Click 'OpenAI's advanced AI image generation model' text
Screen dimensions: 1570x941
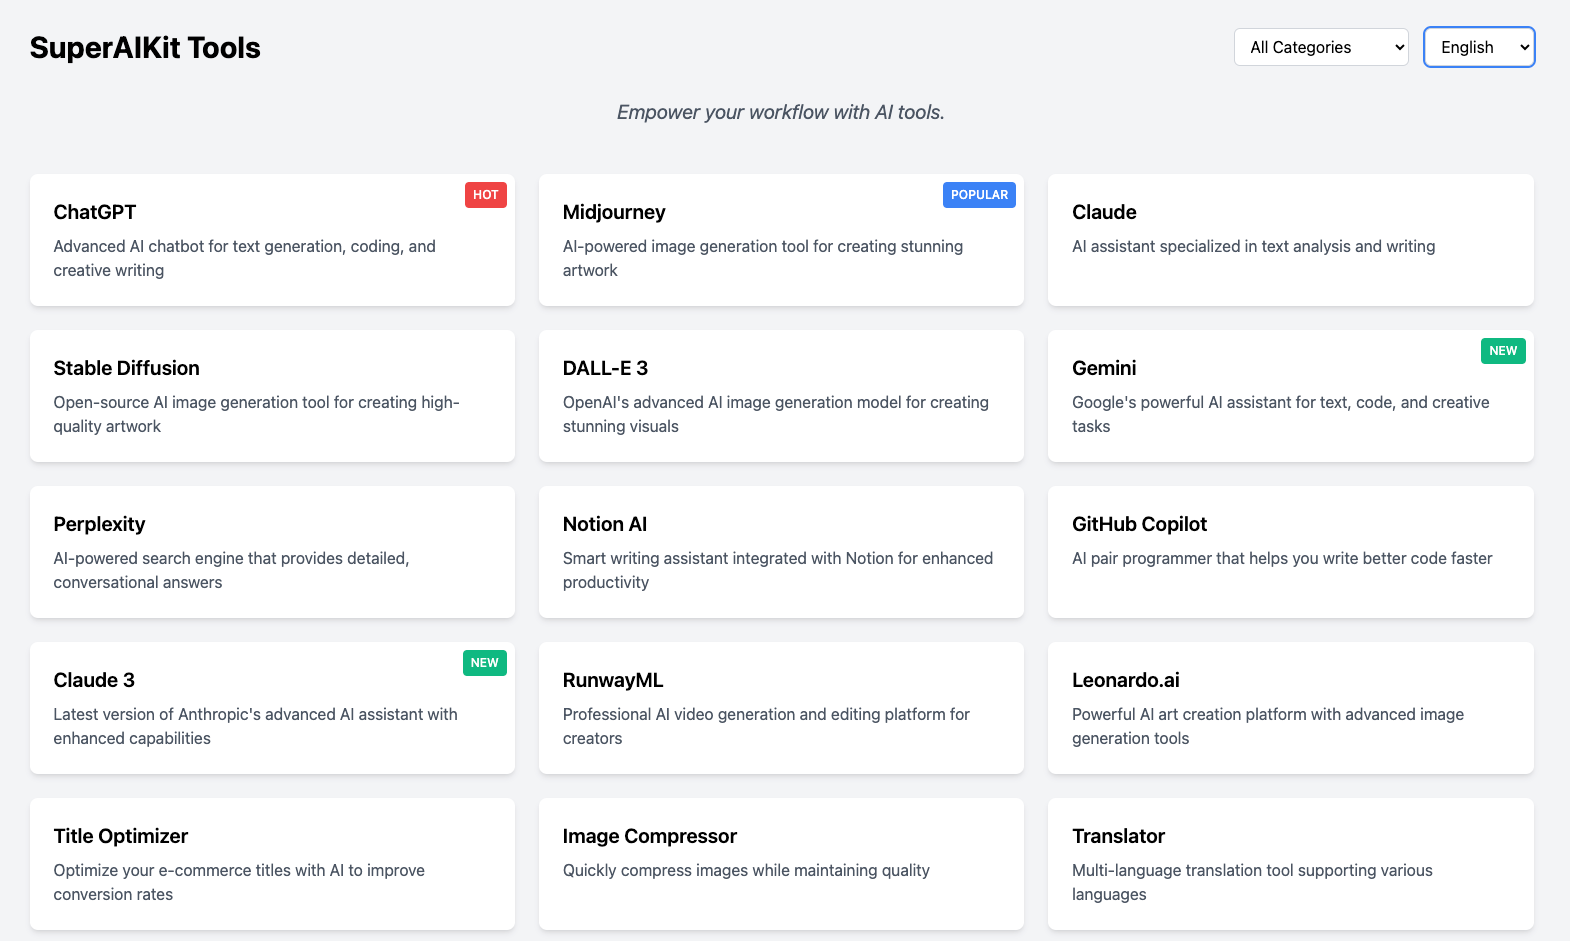click(776, 414)
